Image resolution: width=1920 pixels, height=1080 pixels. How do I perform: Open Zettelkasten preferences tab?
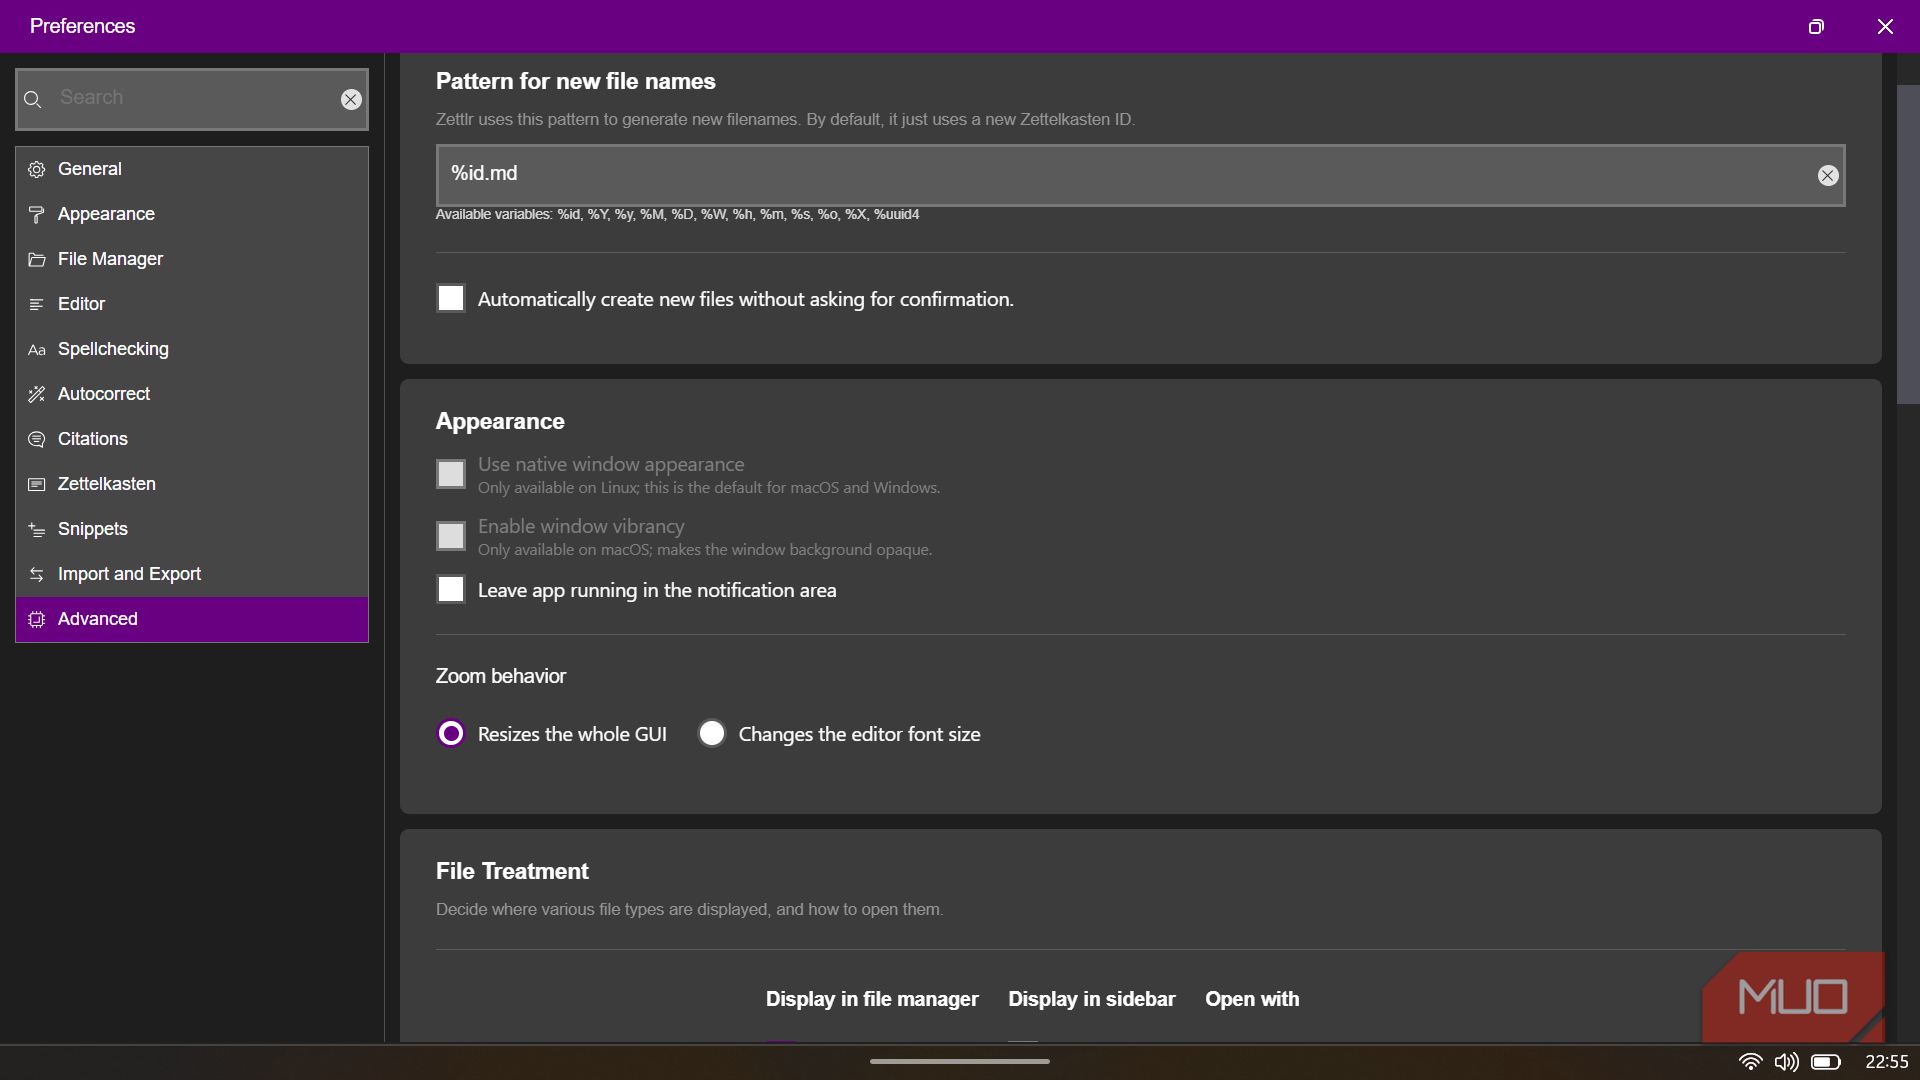(x=192, y=484)
